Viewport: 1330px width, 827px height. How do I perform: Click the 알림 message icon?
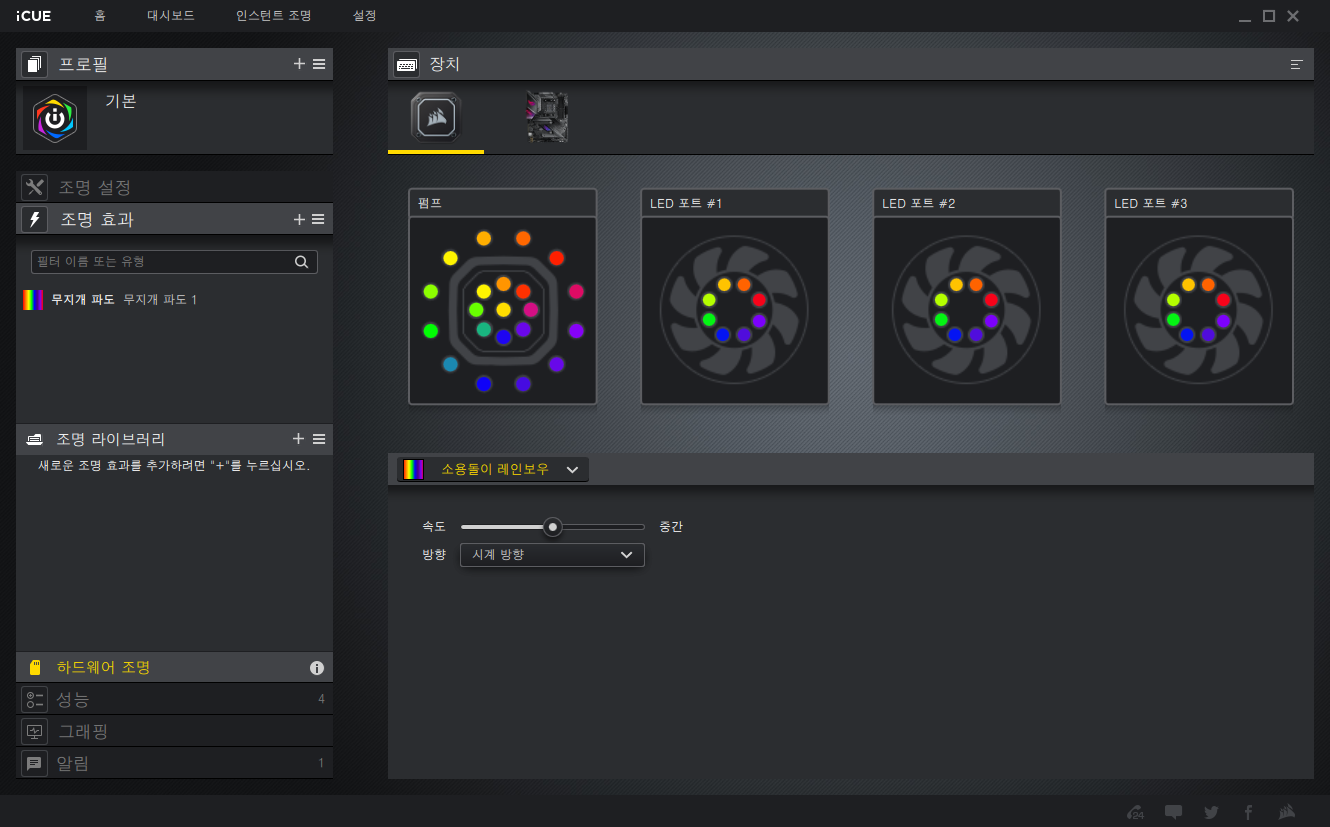(x=34, y=763)
